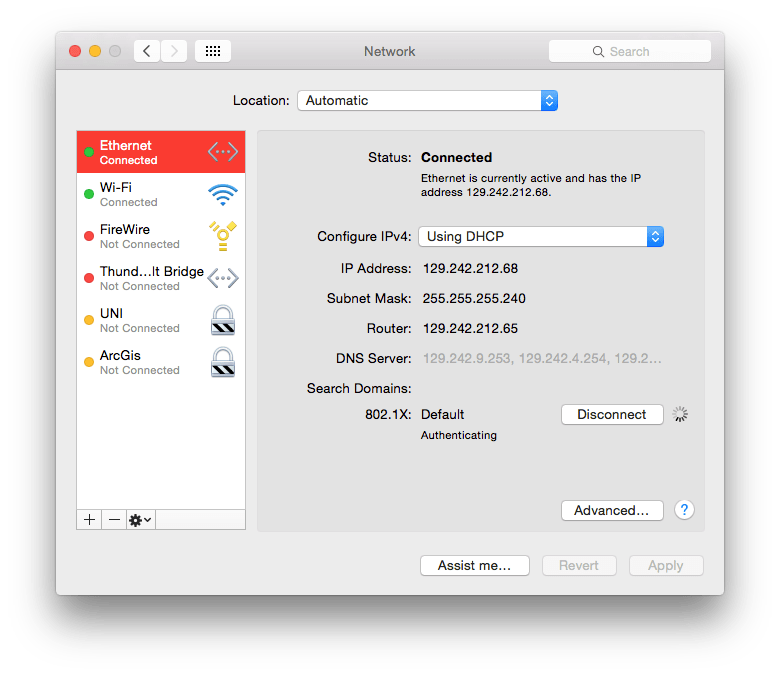Image resolution: width=780 pixels, height=675 pixels.
Task: Click the Ethernet double-arrow icon
Action: 223,152
